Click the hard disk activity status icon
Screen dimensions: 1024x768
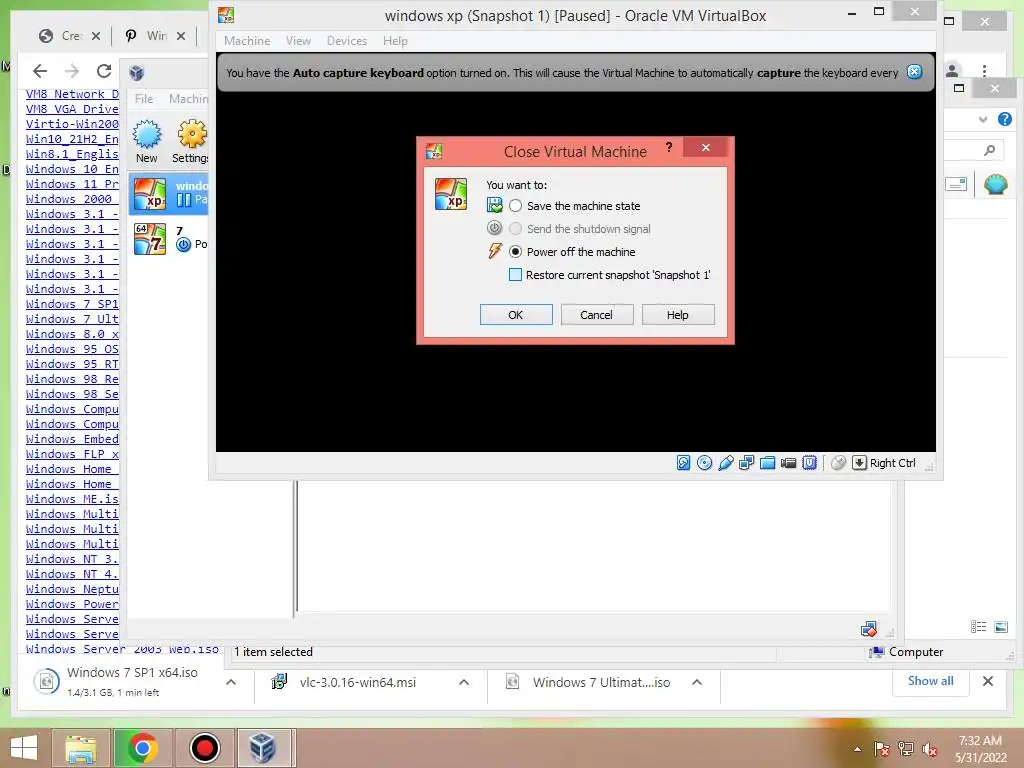683,463
